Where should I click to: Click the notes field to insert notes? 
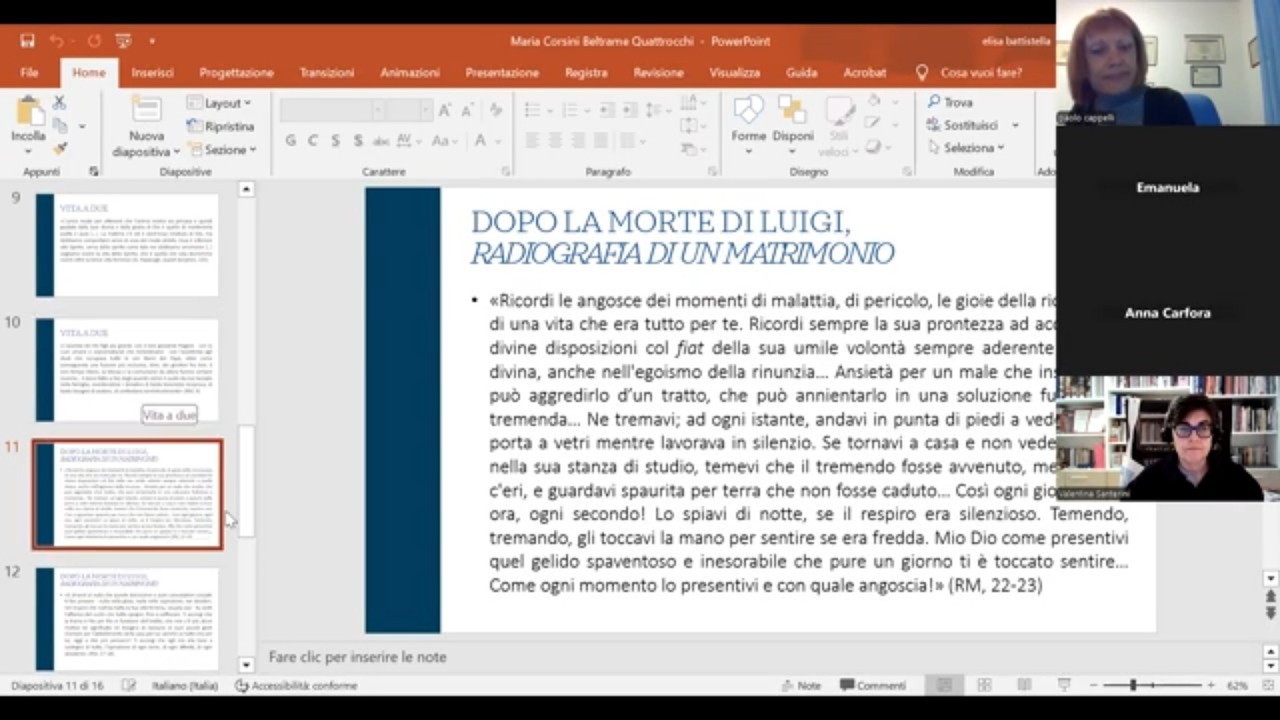(x=357, y=657)
